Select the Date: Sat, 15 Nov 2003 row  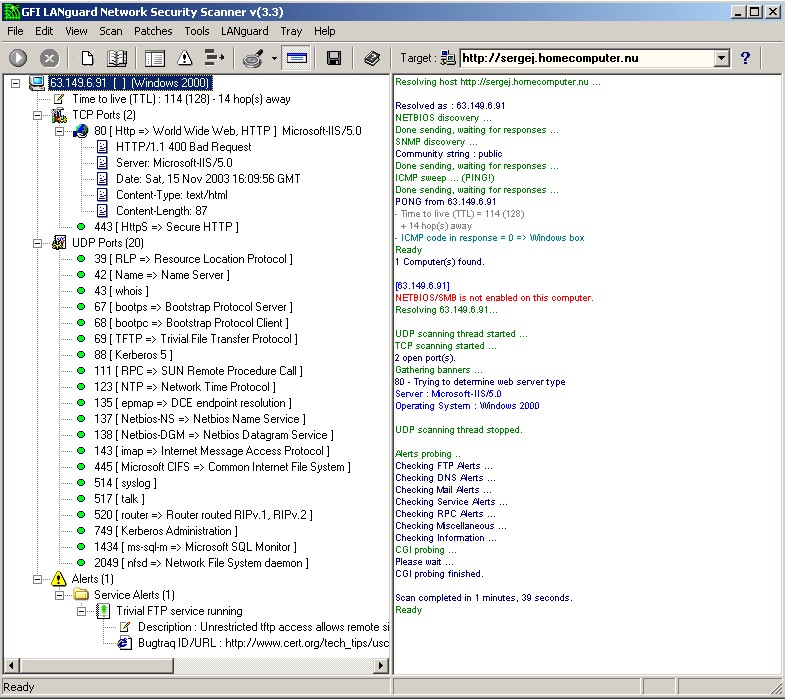tap(208, 179)
